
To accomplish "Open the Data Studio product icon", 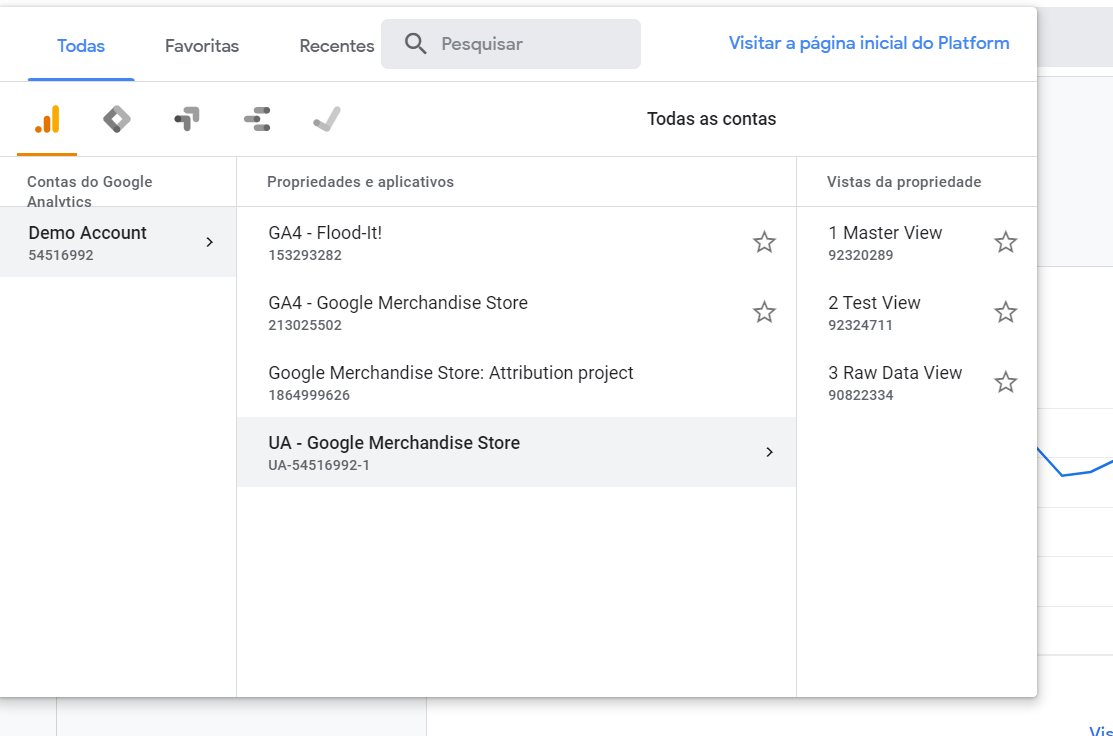I will pos(257,119).
